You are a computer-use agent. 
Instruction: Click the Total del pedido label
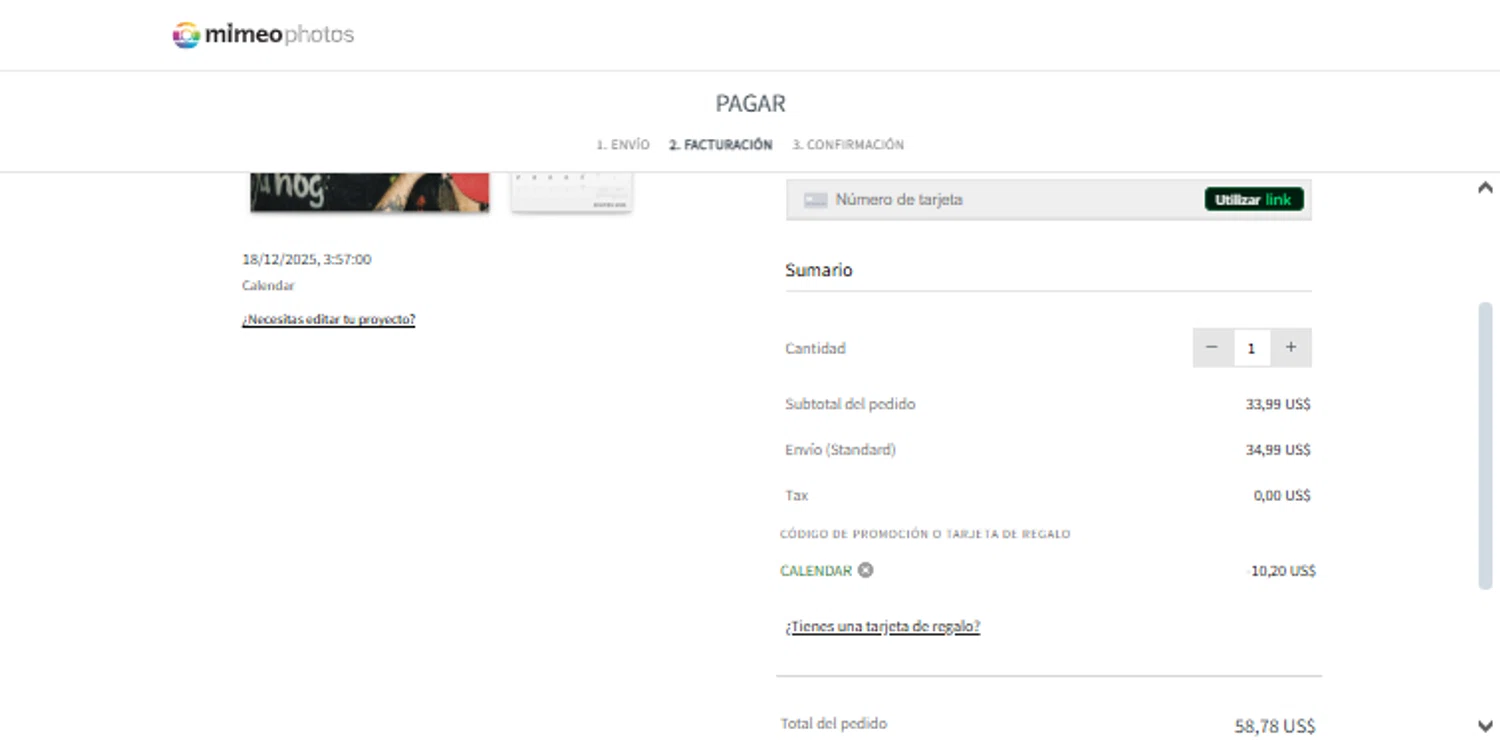point(834,724)
